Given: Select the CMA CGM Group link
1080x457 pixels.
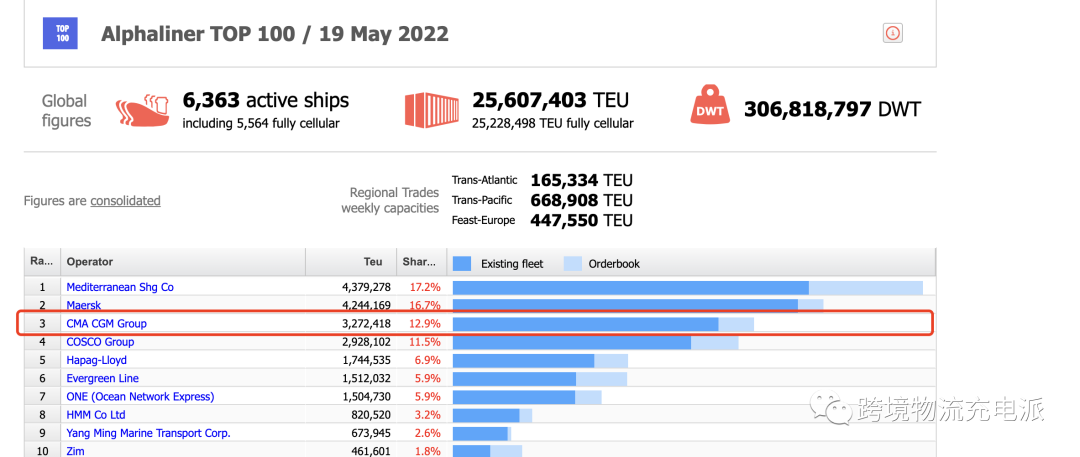Looking at the screenshot, I should 107,324.
